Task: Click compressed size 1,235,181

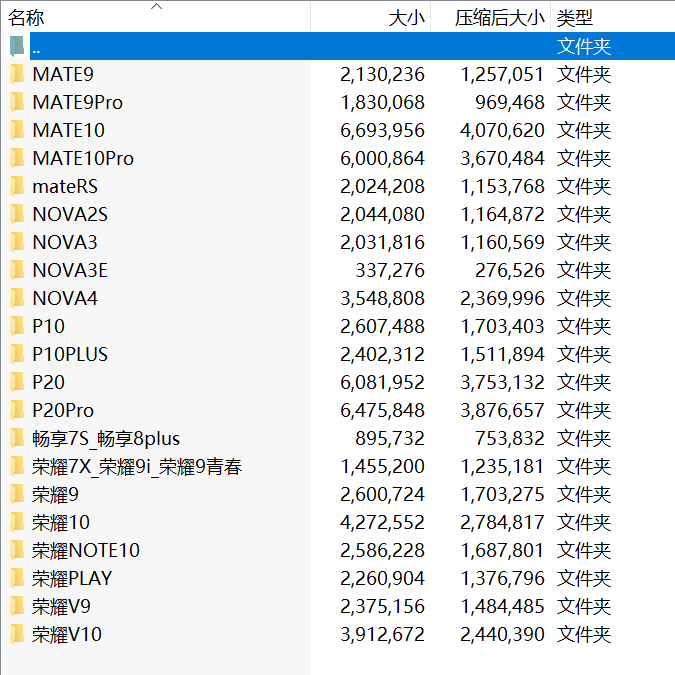Action: point(502,466)
